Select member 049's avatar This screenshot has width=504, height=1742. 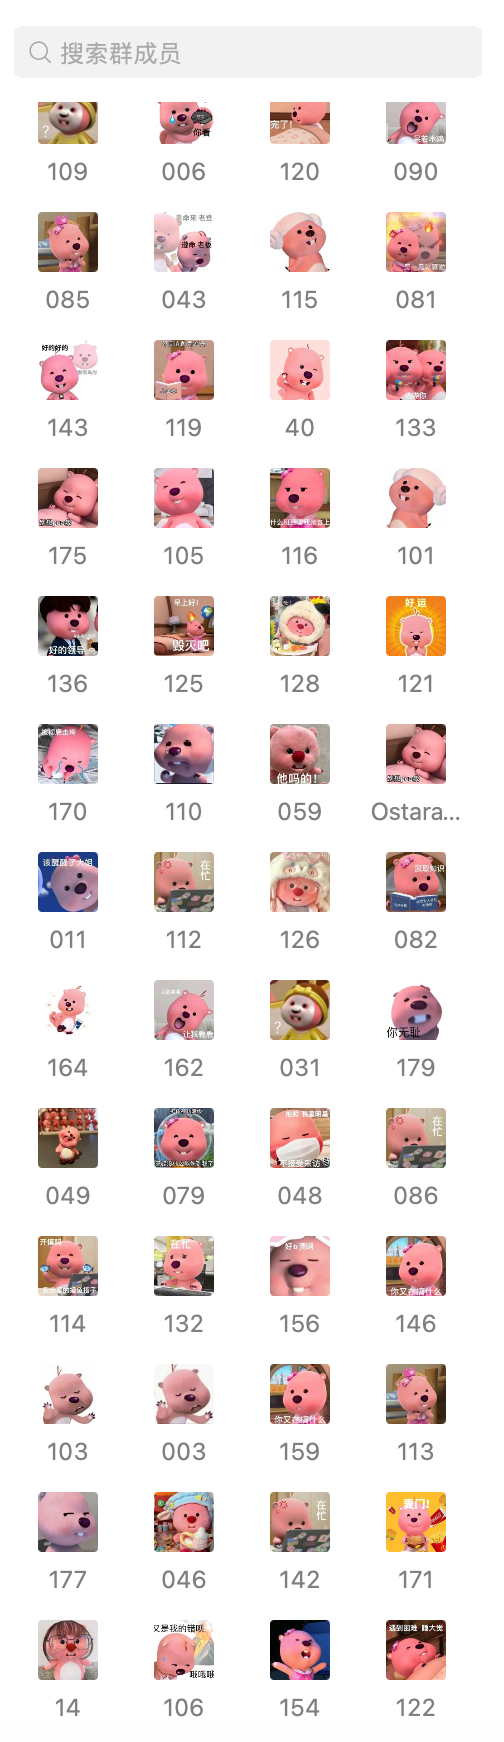tap(68, 1138)
